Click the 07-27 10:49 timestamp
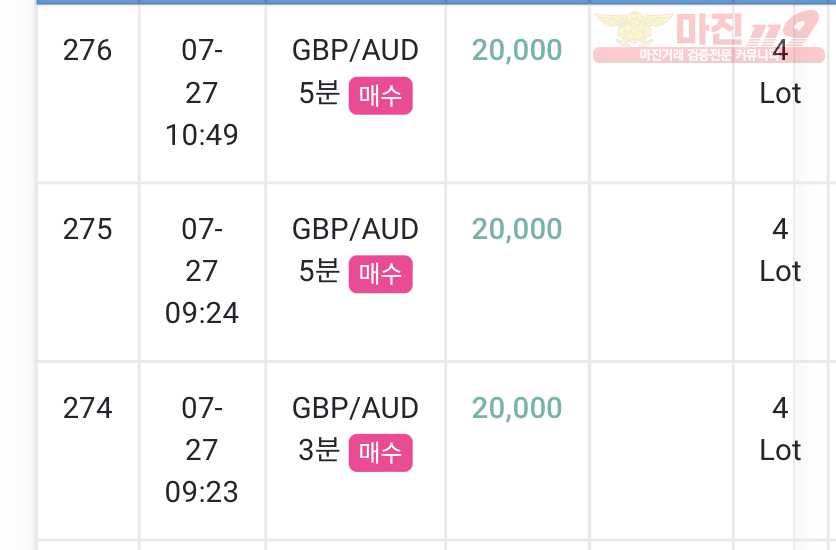Image resolution: width=836 pixels, height=550 pixels. (x=202, y=93)
